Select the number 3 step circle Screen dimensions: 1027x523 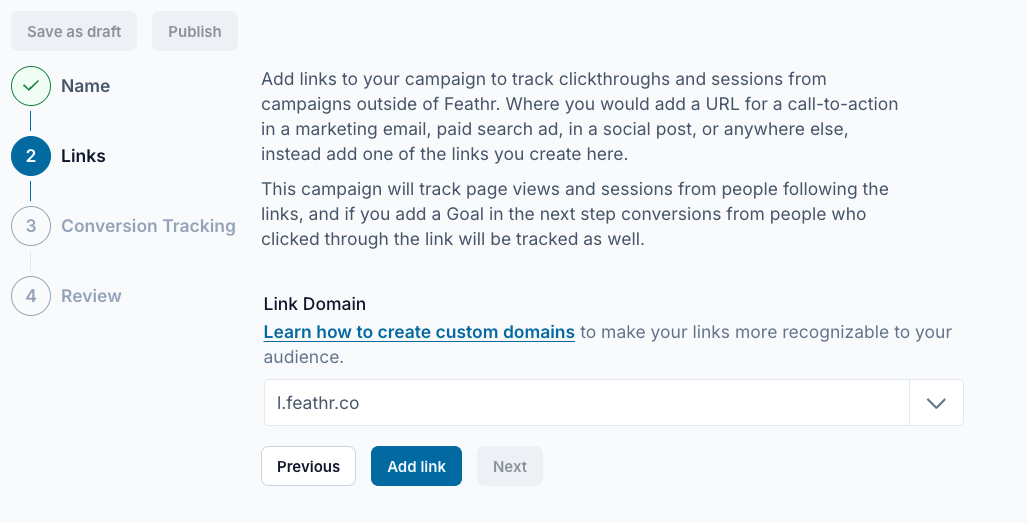coord(31,226)
